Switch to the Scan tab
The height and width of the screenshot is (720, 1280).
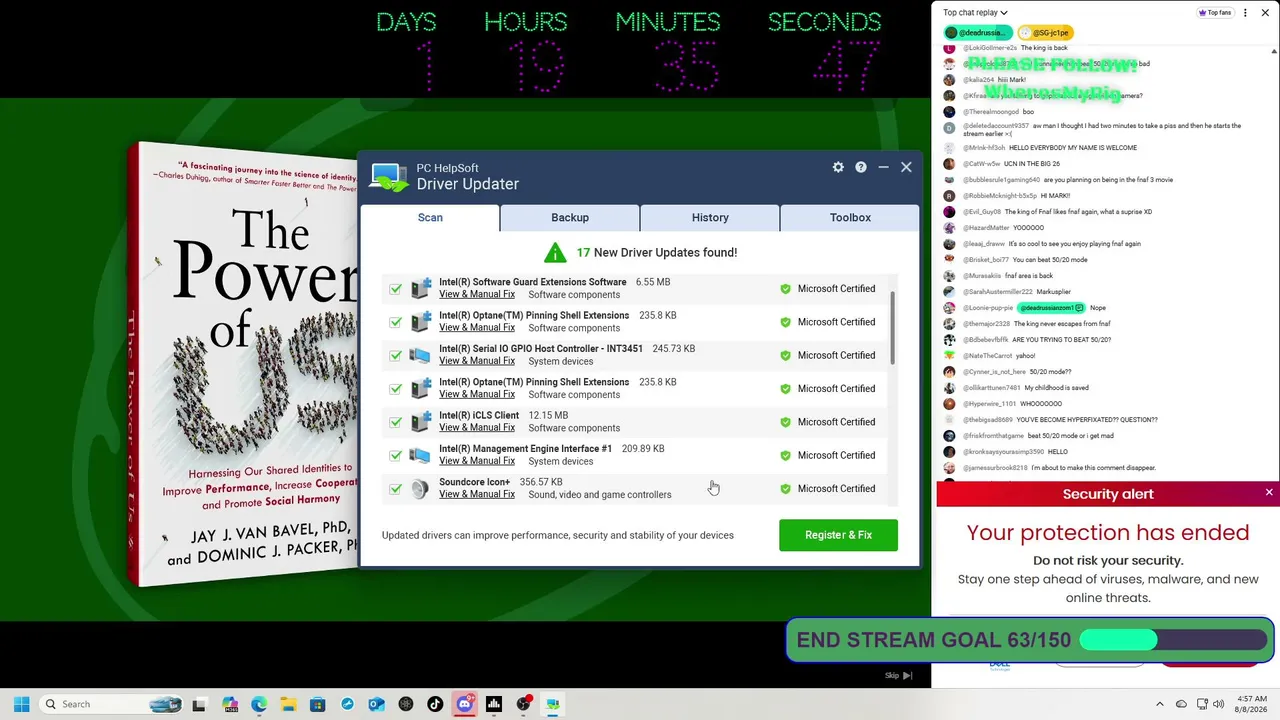coord(430,217)
